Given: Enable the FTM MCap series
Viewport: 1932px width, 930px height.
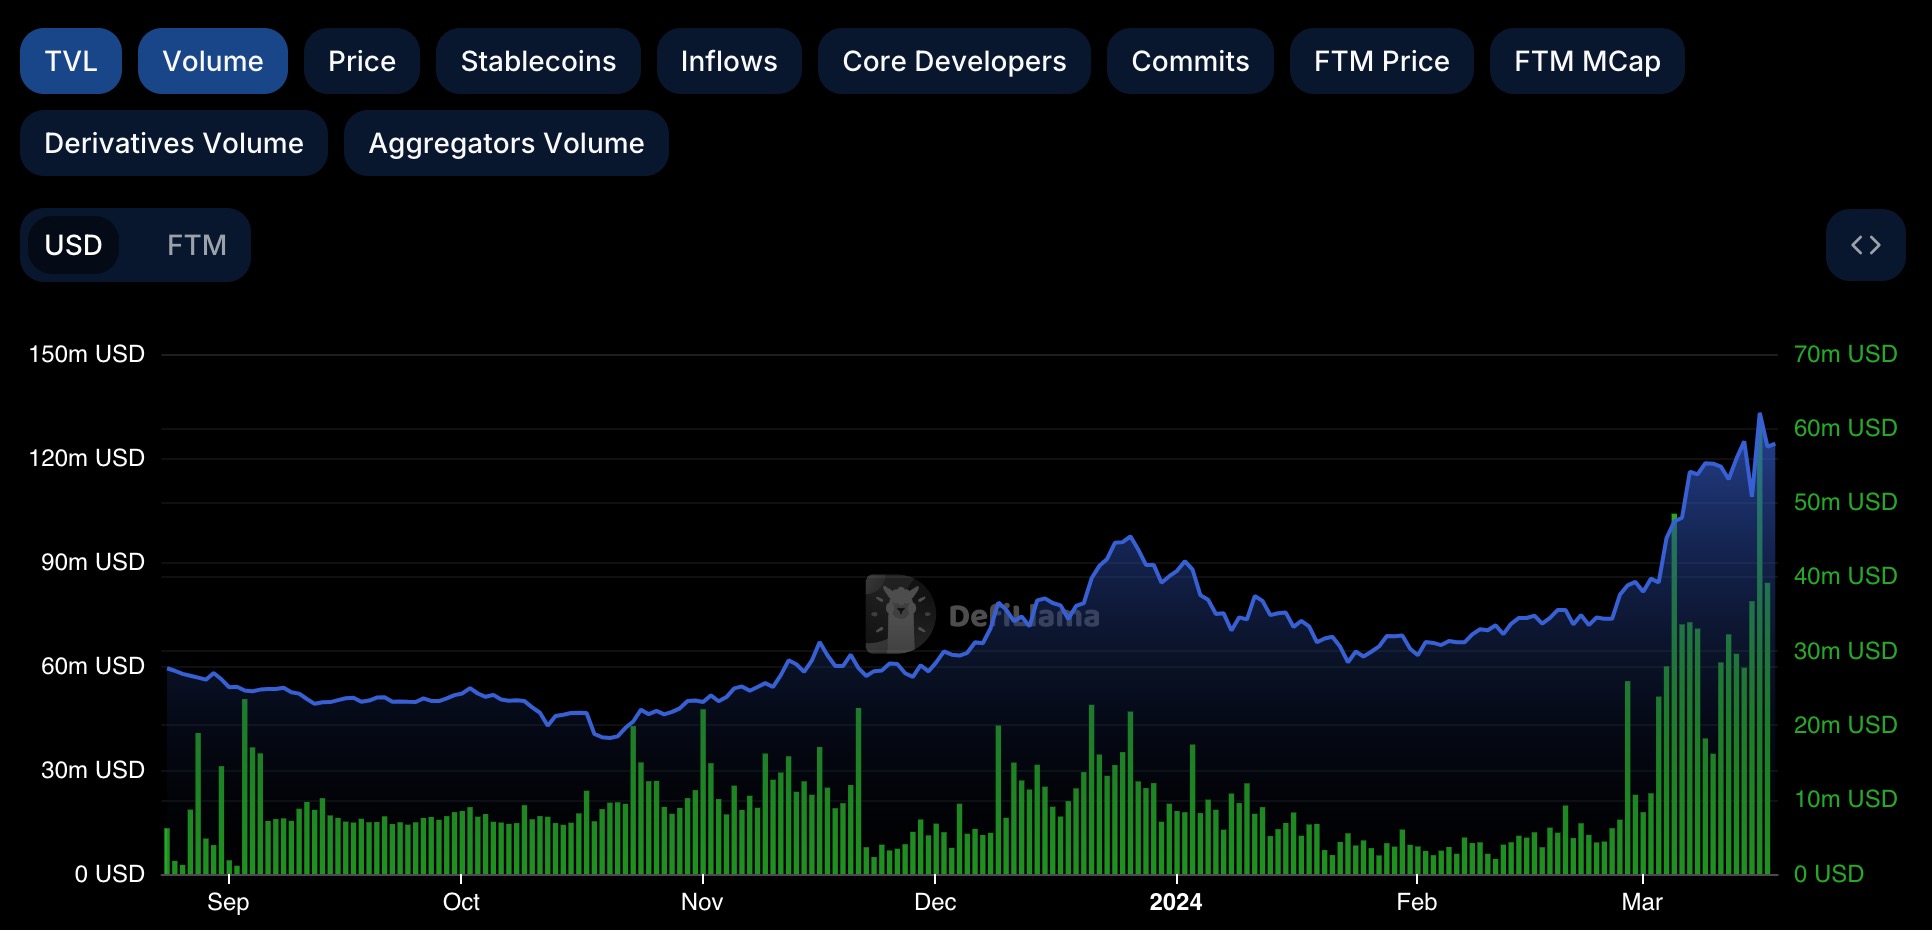Looking at the screenshot, I should tap(1587, 61).
